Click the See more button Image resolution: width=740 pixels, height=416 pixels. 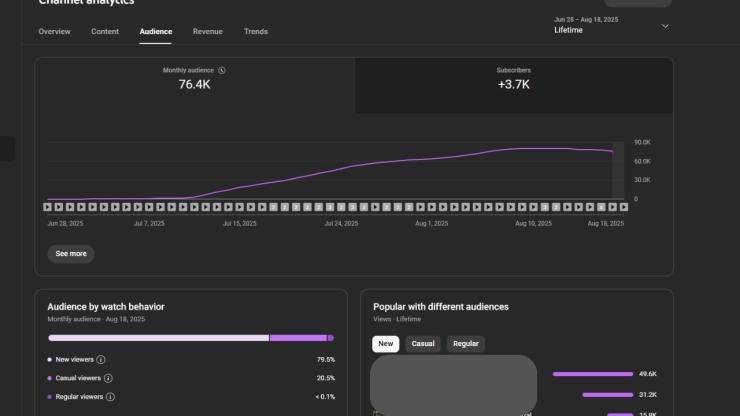coord(71,254)
